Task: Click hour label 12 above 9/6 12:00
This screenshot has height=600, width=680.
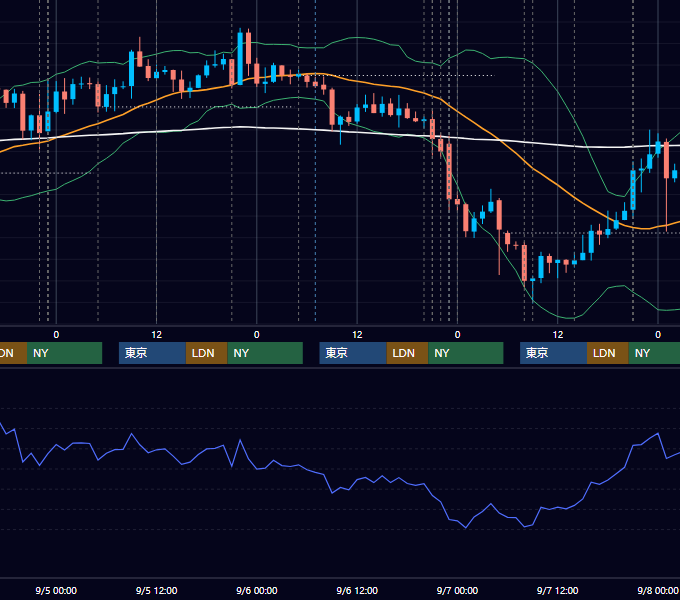Action: (357, 335)
